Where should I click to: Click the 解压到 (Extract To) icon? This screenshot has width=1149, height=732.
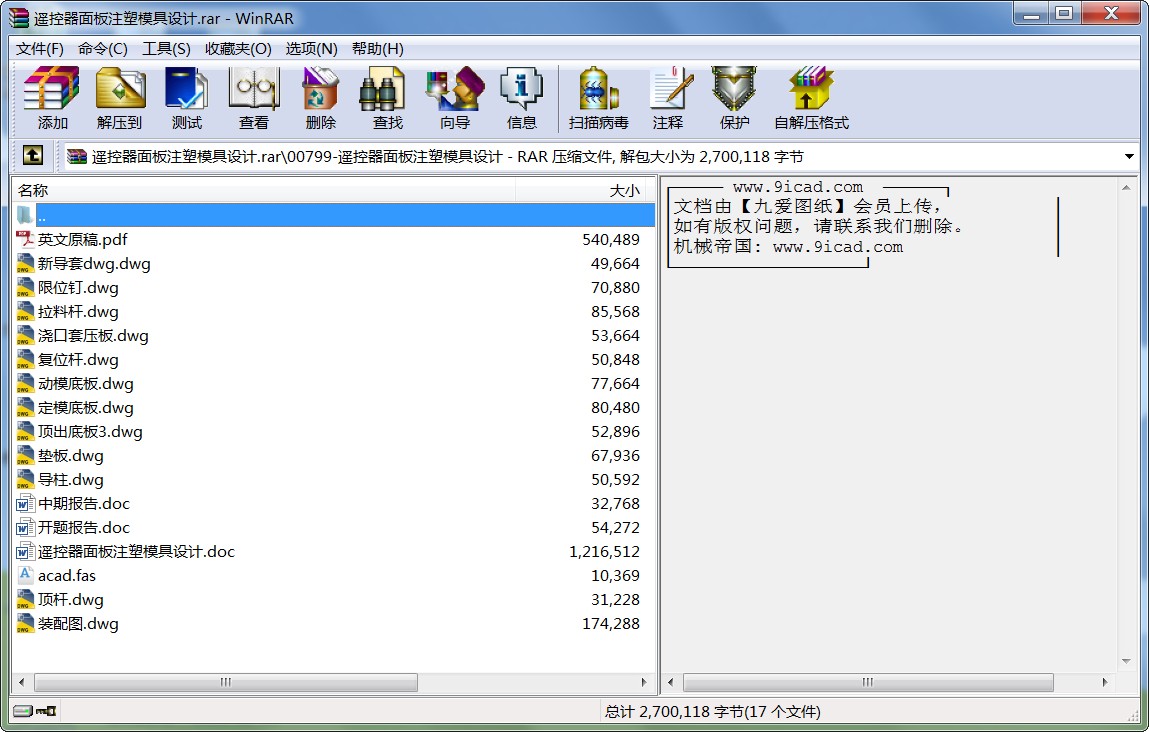point(120,97)
